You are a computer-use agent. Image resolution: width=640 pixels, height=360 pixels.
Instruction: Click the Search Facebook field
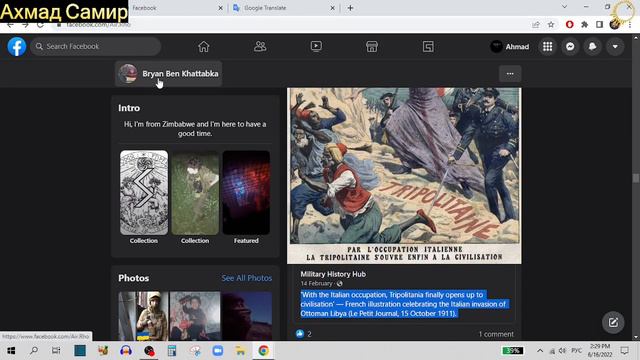pyautogui.click(x=96, y=47)
